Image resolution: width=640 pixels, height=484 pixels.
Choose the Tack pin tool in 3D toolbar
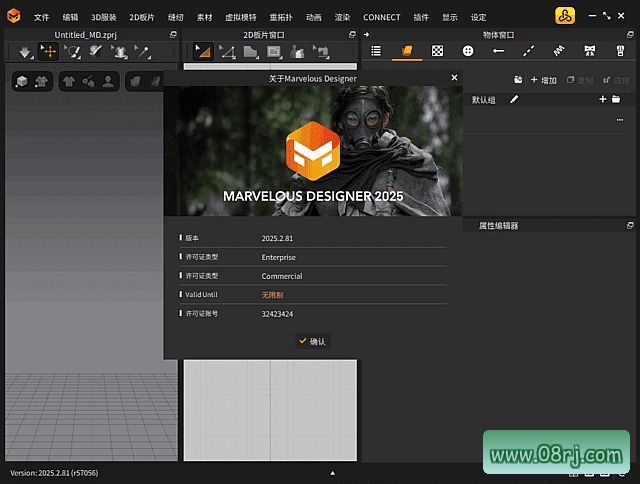(x=142, y=52)
